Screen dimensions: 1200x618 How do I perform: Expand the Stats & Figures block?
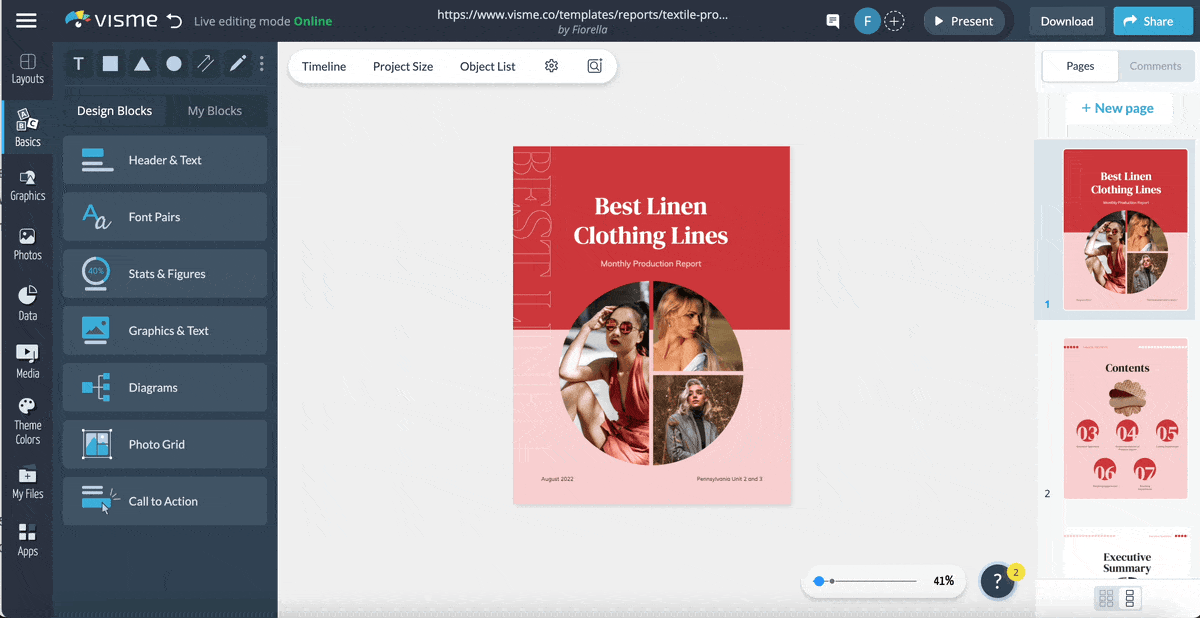(x=165, y=274)
